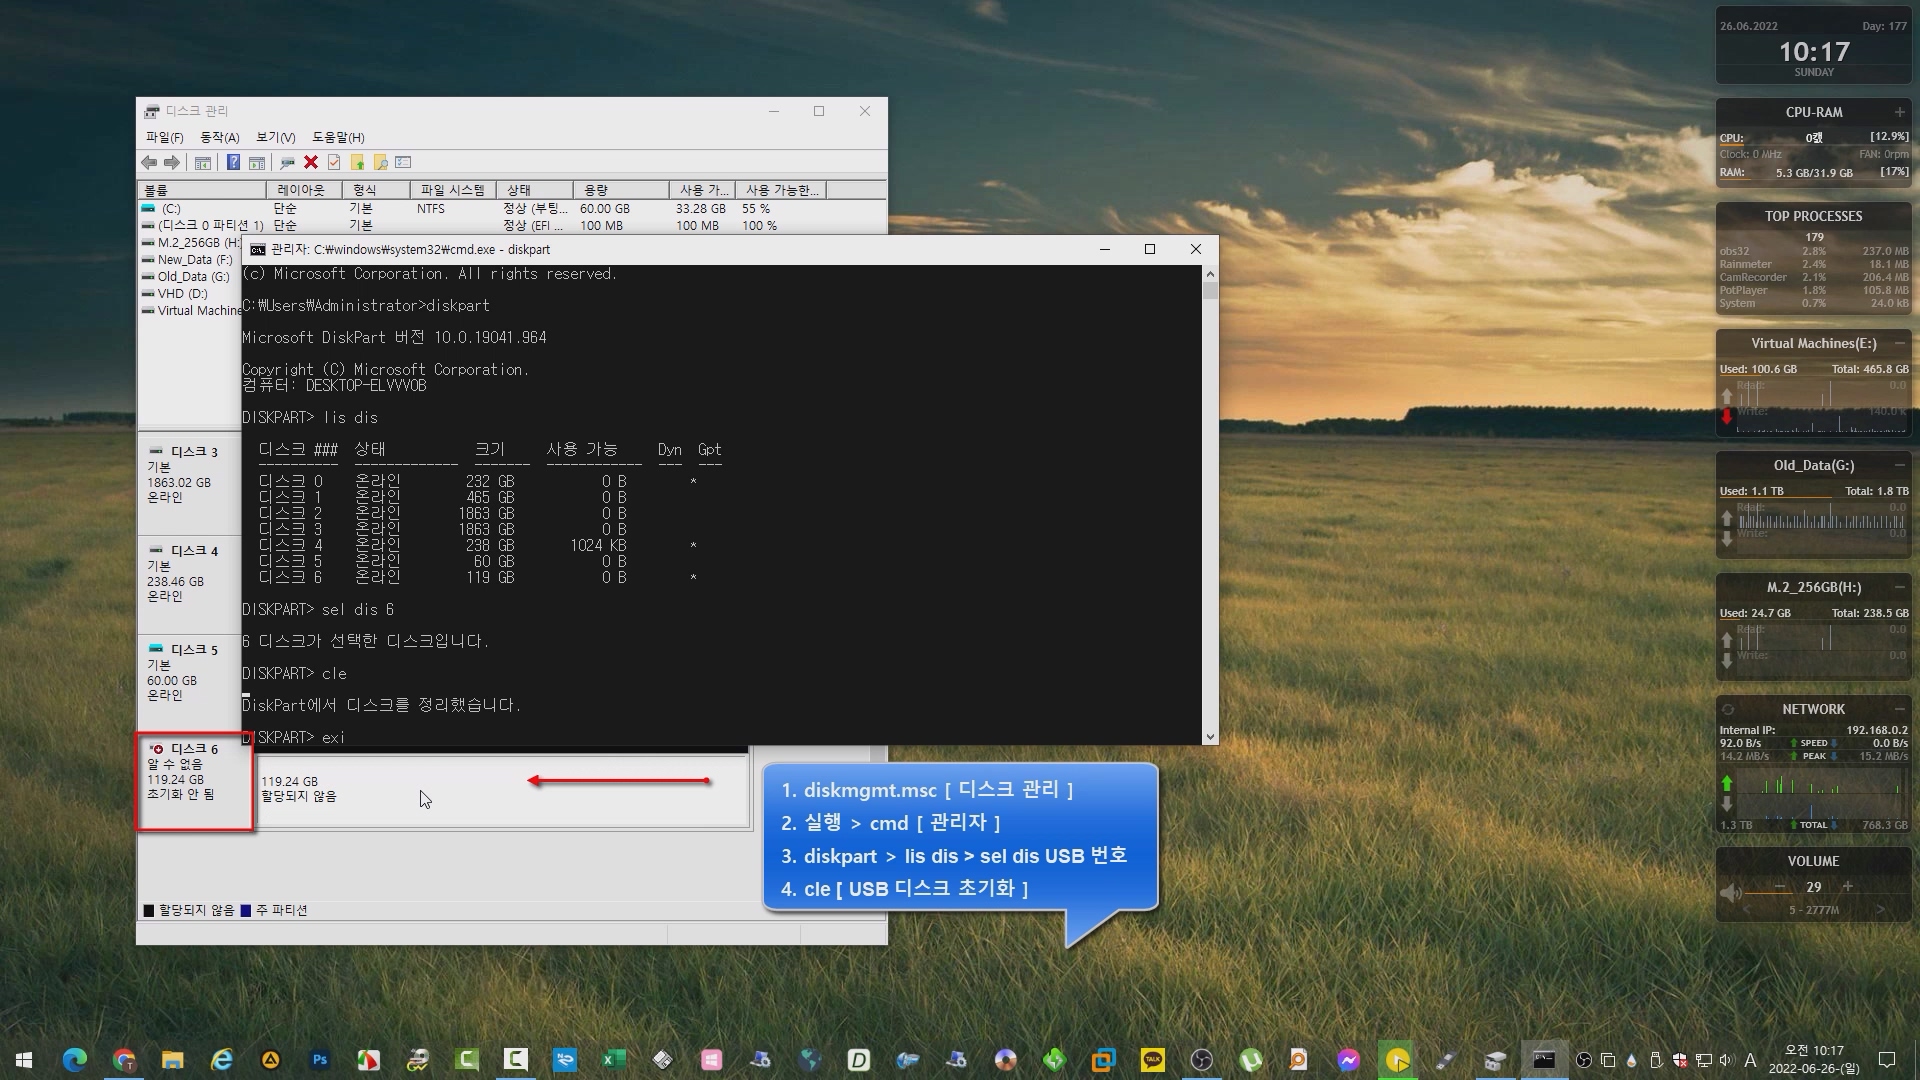Click the Windows Security tray shield icon
Viewport: 1920px width, 1080px height.
(1680, 1060)
